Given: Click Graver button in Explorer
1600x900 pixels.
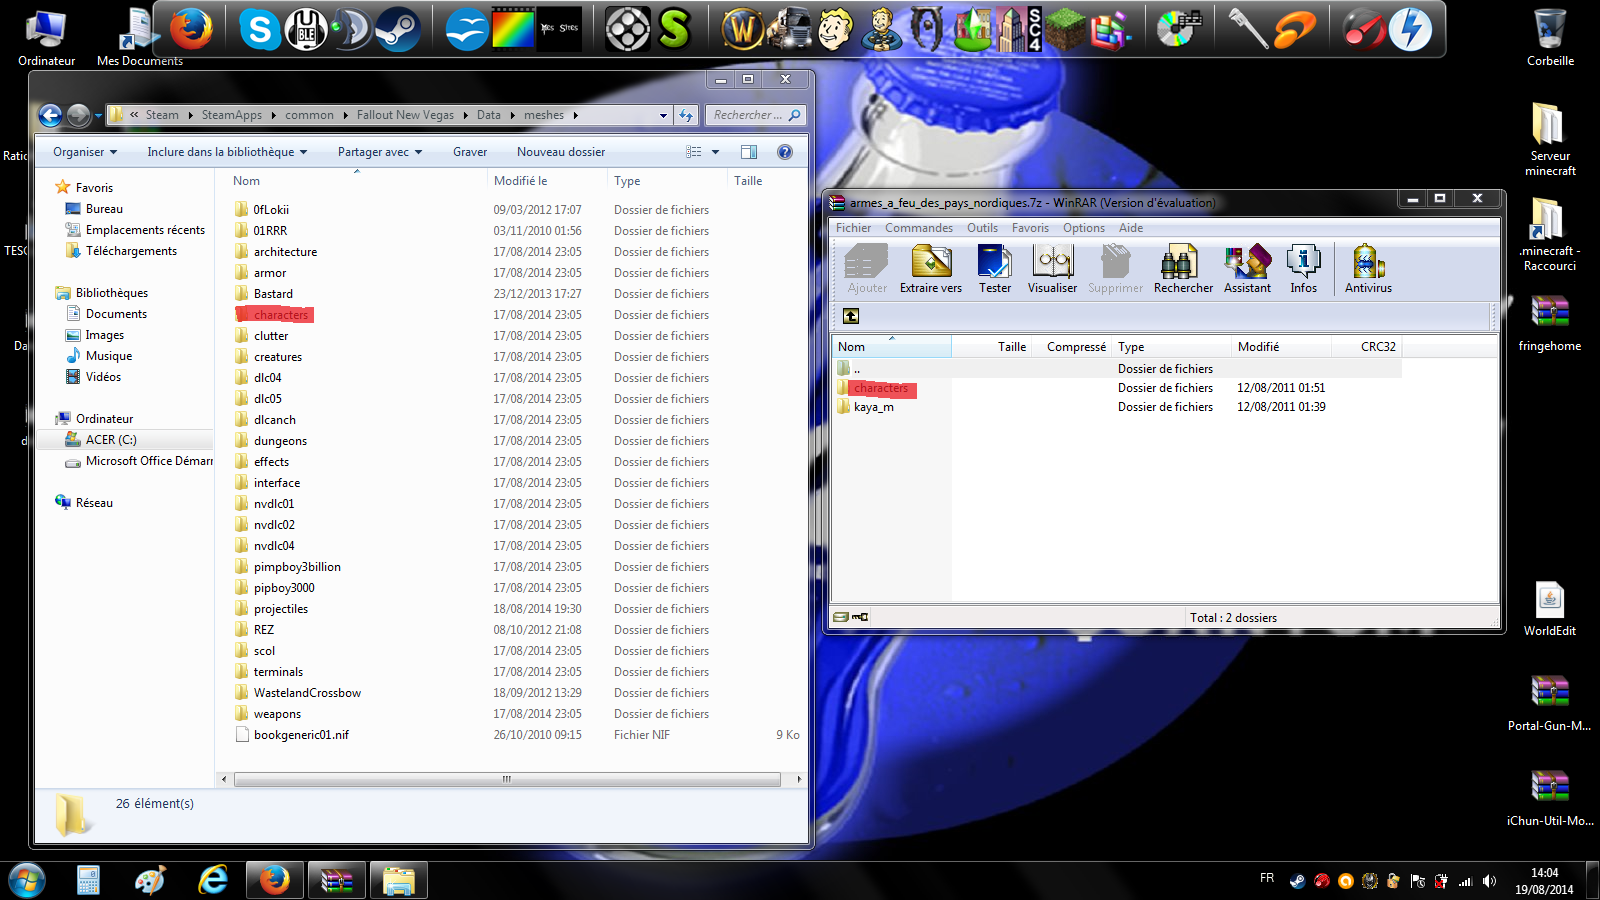Looking at the screenshot, I should [x=470, y=152].
